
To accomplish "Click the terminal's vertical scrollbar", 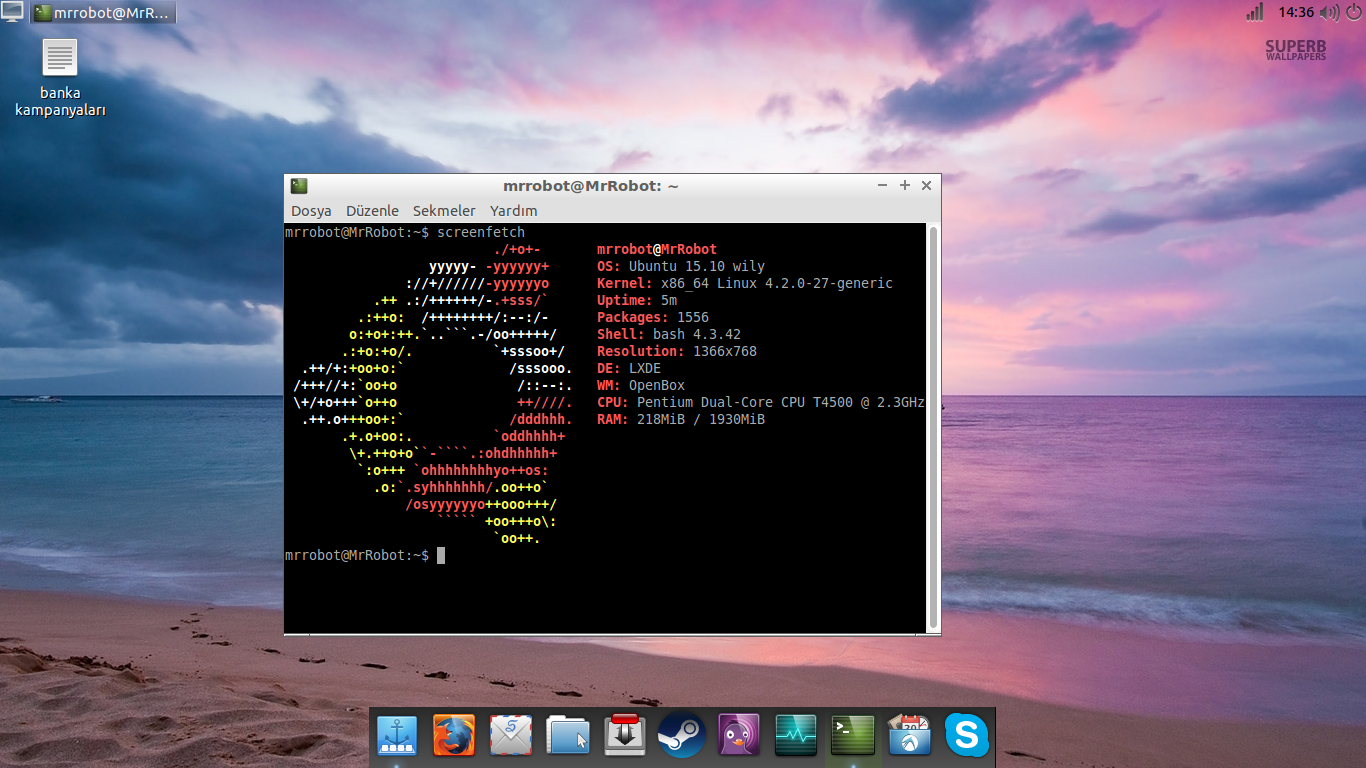I will (x=934, y=427).
